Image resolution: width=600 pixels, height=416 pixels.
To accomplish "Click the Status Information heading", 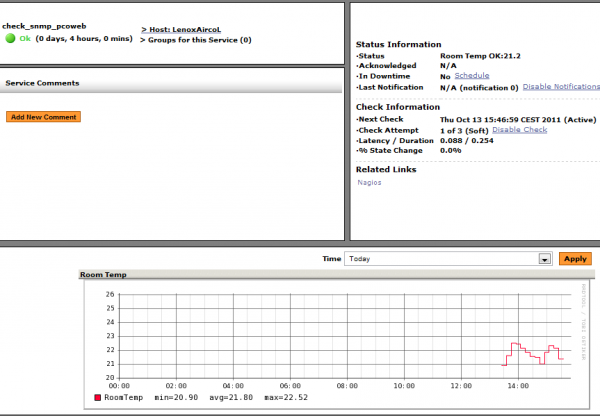I will [x=398, y=44].
